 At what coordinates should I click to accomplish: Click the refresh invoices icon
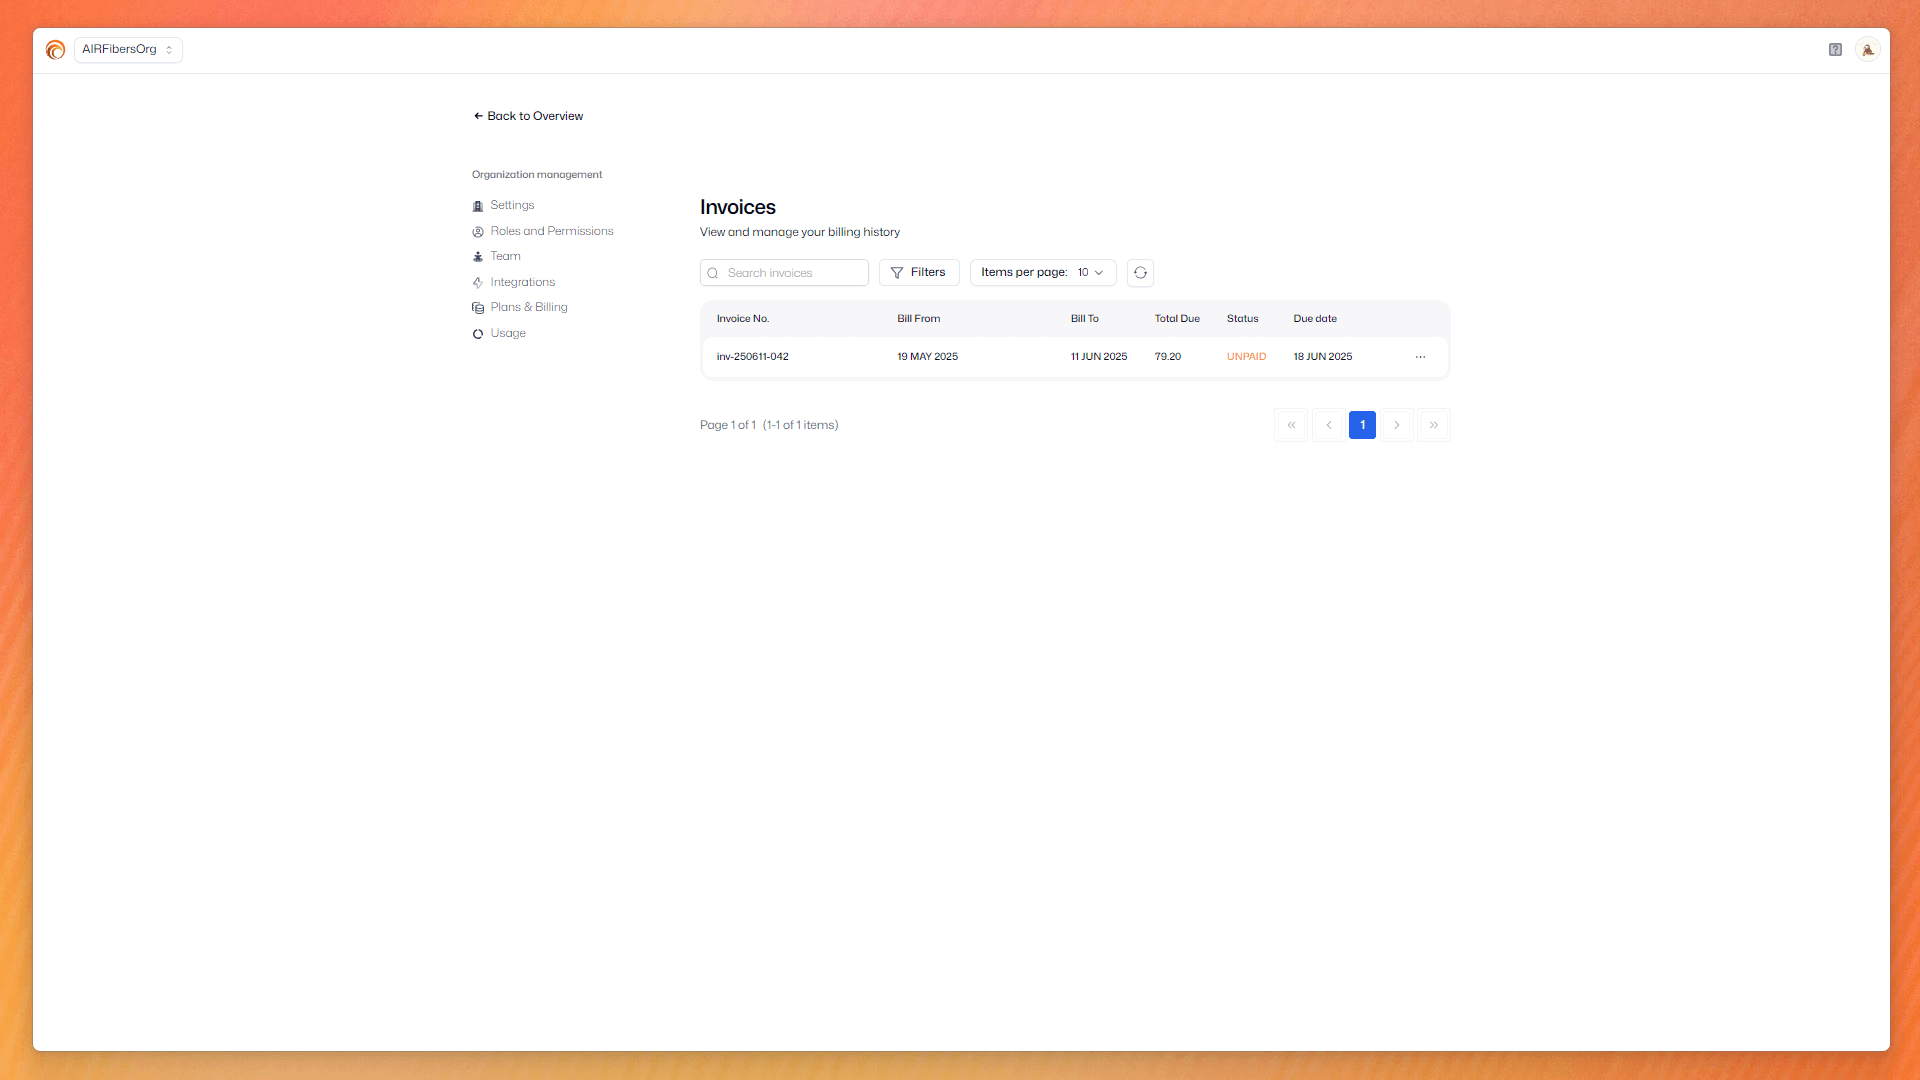click(1140, 273)
